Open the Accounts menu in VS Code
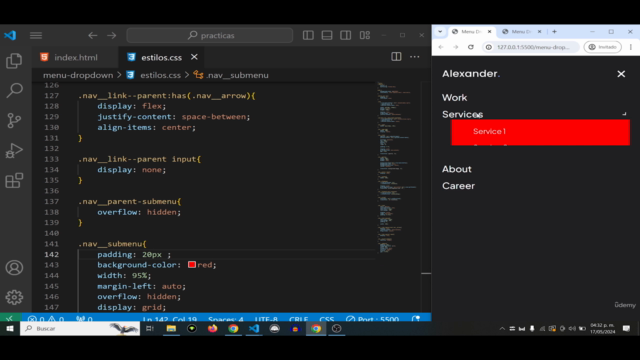640x360 pixels. pos(14,268)
